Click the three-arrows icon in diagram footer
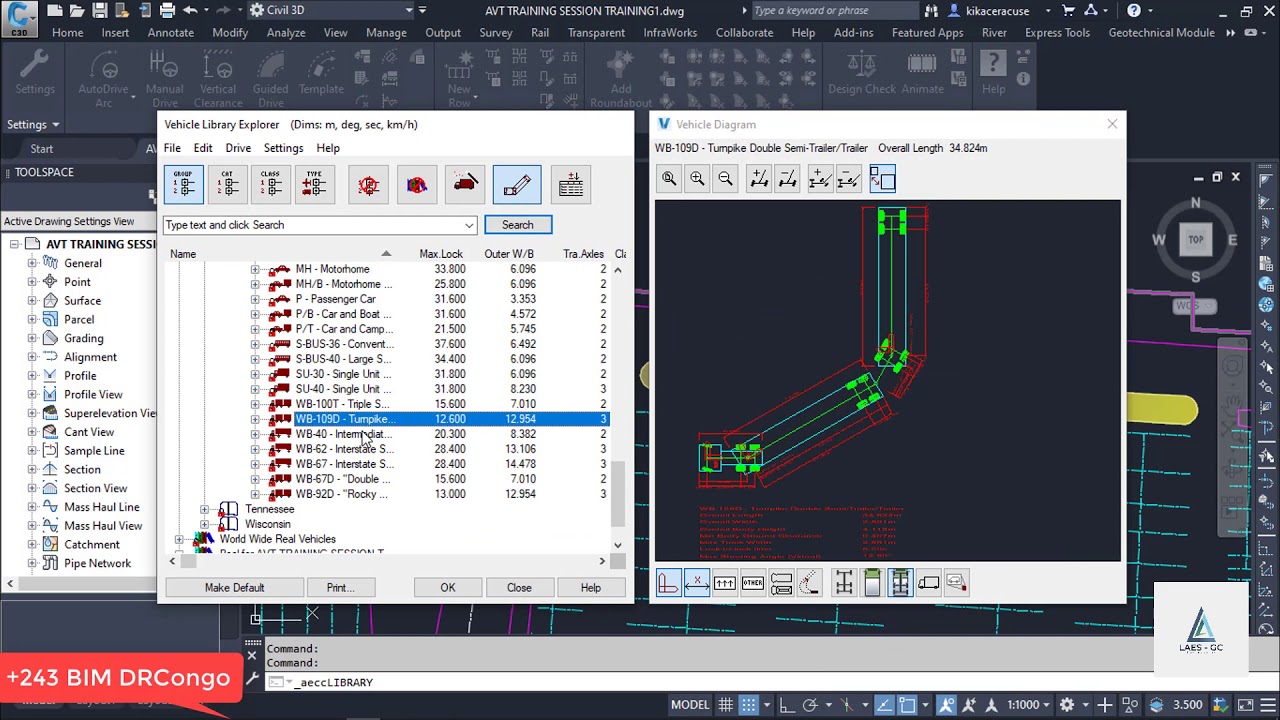The width and height of the screenshot is (1280, 720). click(725, 583)
